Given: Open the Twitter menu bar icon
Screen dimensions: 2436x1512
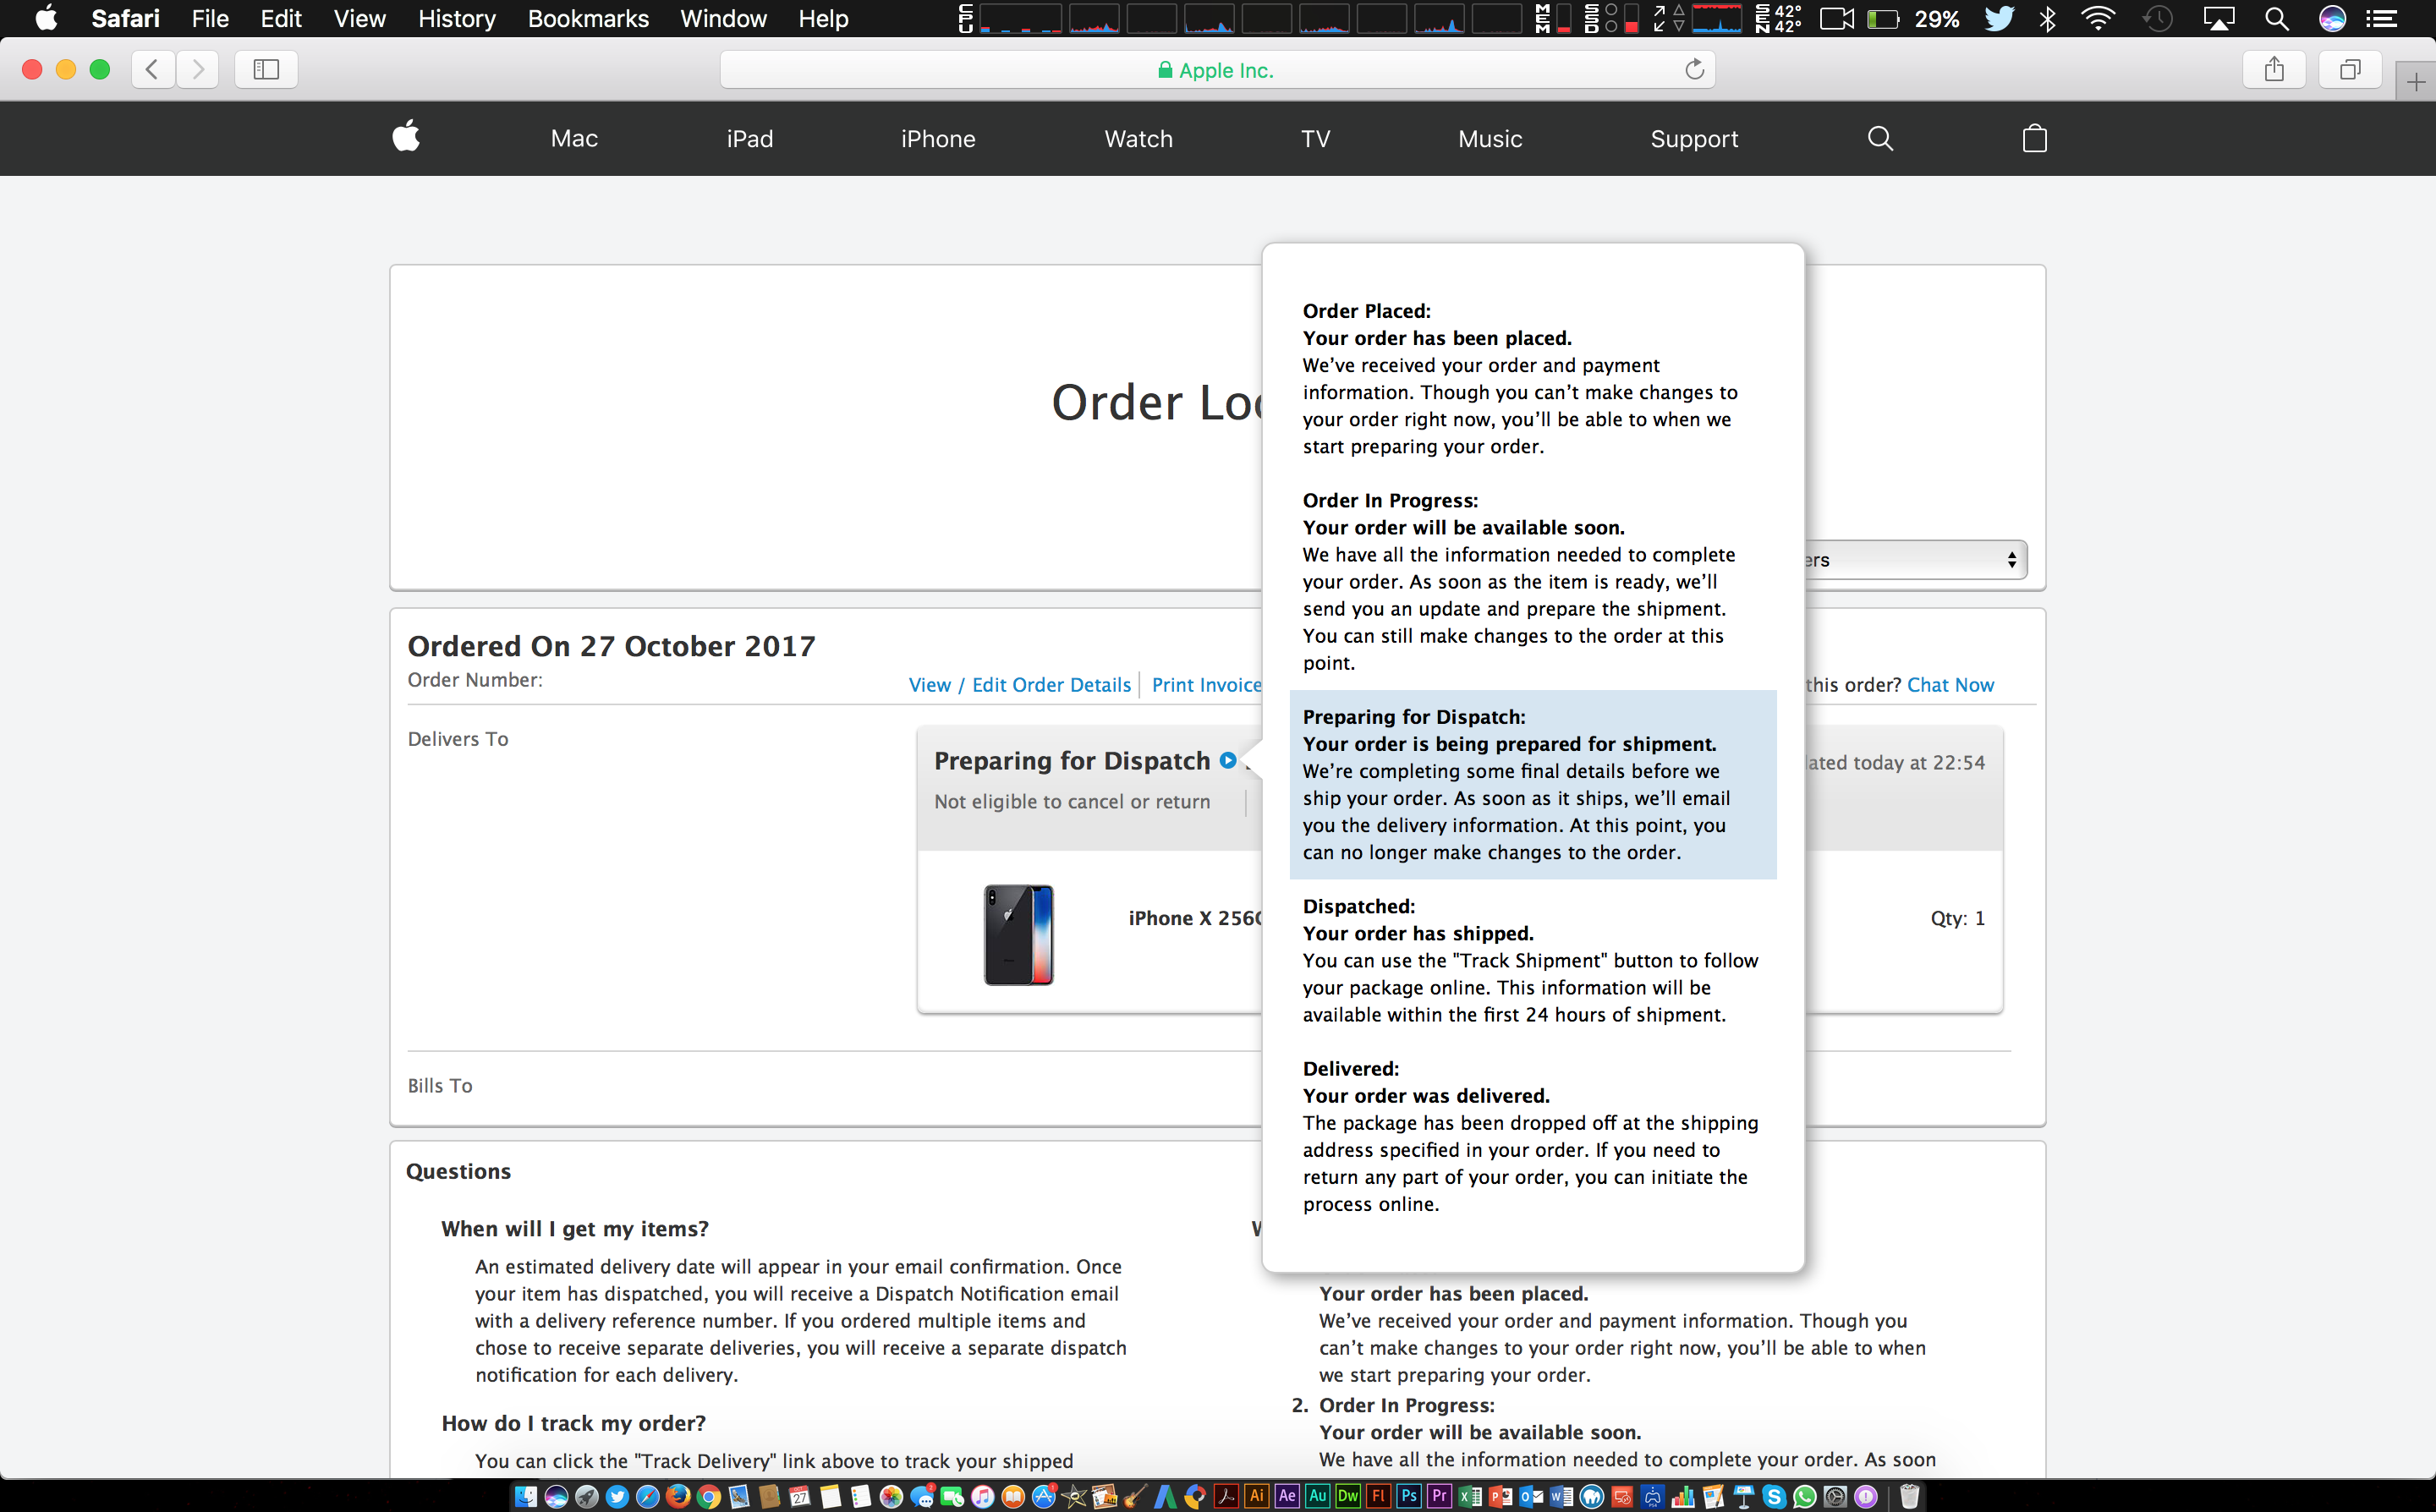Looking at the screenshot, I should 1999,18.
